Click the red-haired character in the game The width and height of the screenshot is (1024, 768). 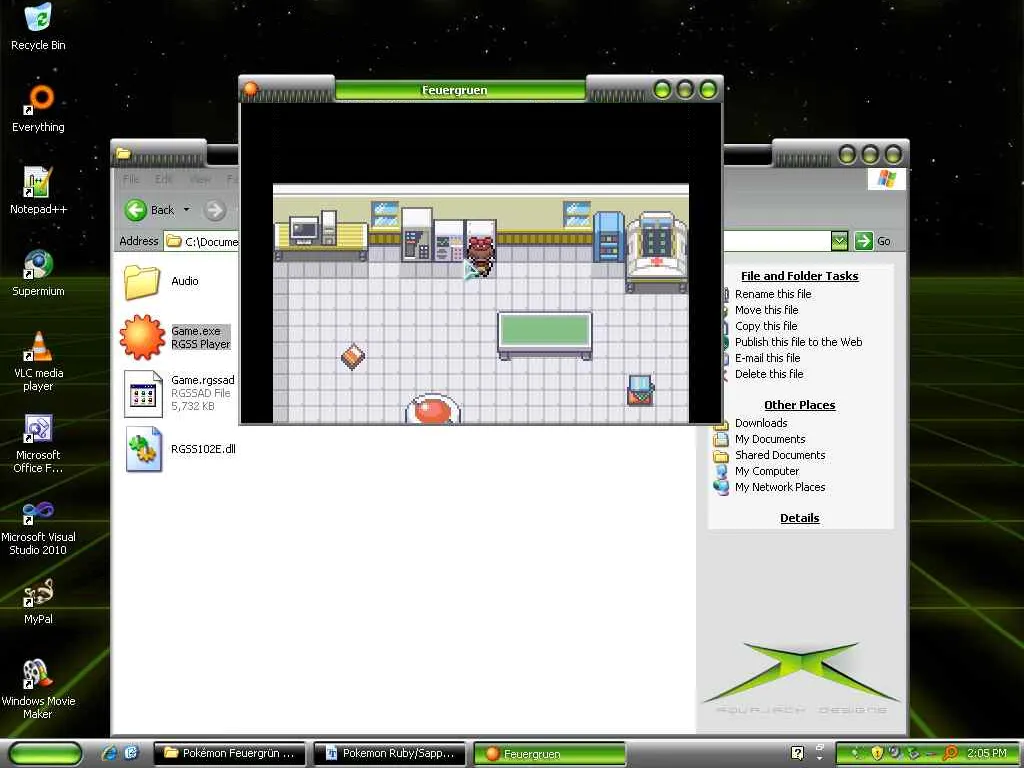481,255
